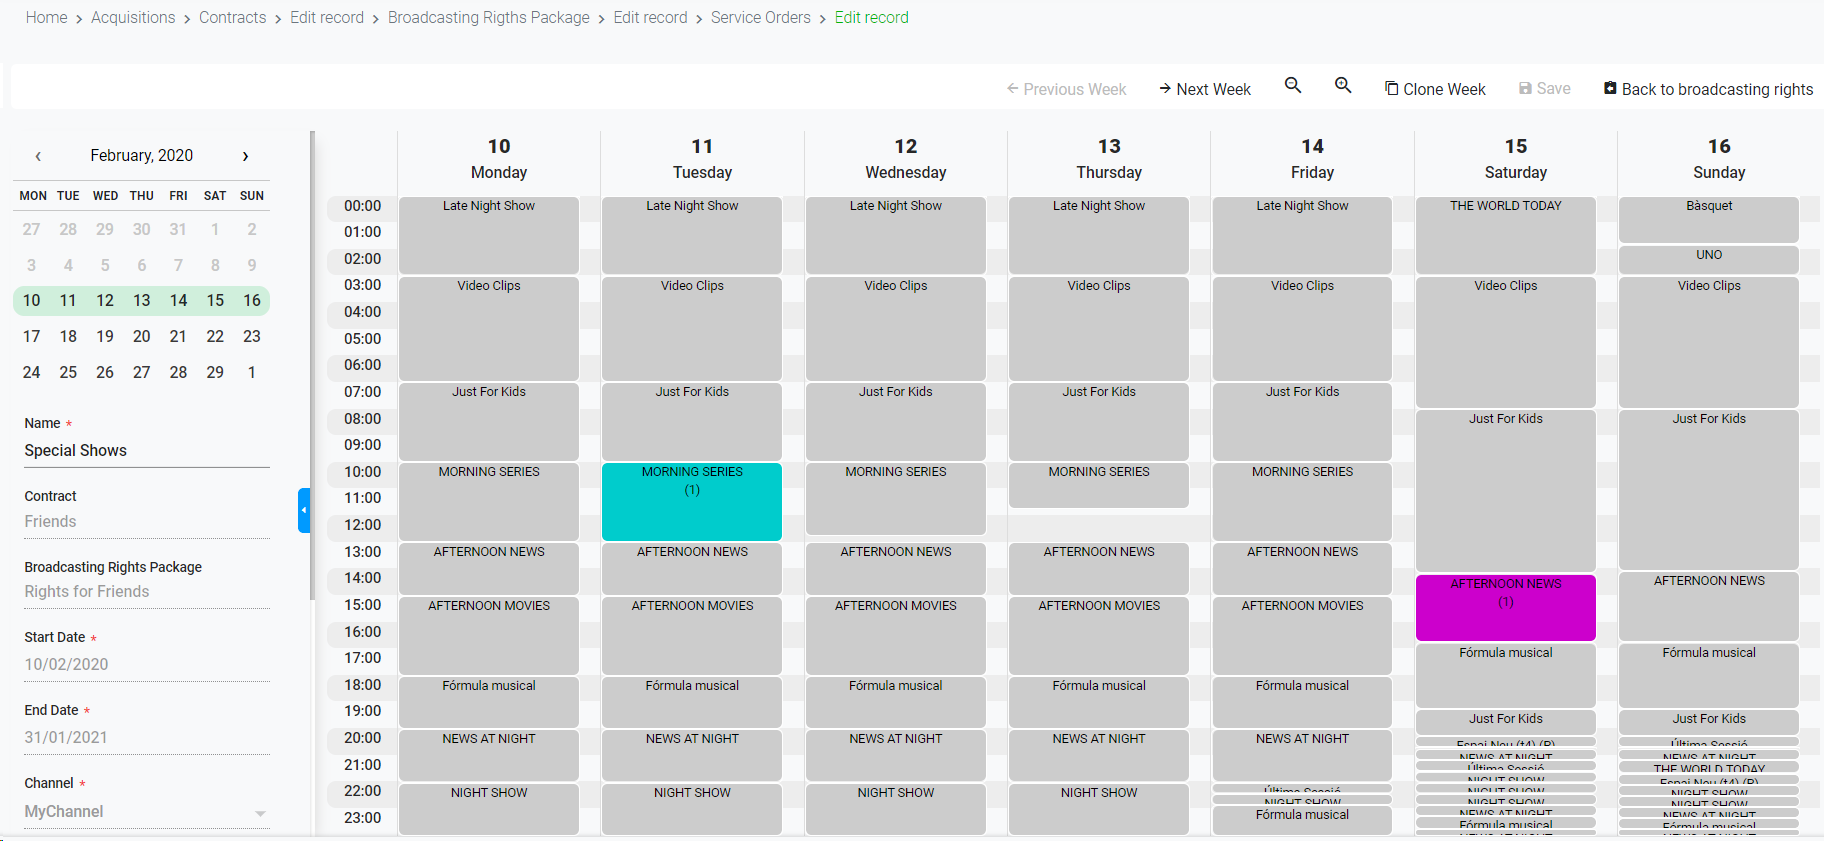Open Broadcasting Rigths Package breadcrumb link
This screenshot has height=841, width=1824.
pos(488,18)
